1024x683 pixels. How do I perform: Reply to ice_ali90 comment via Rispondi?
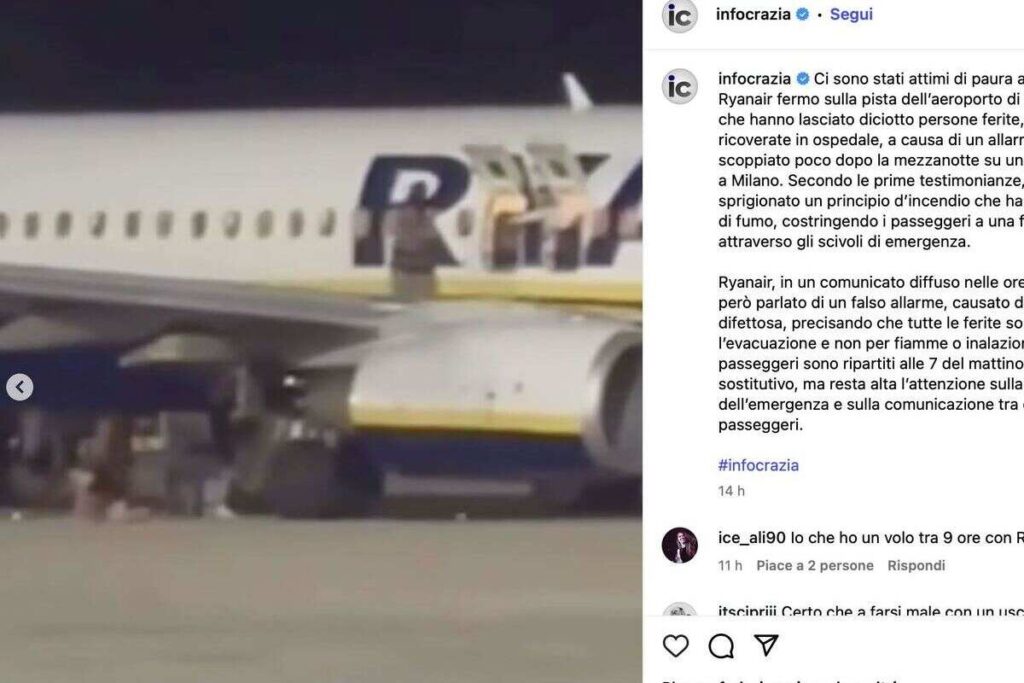click(916, 565)
